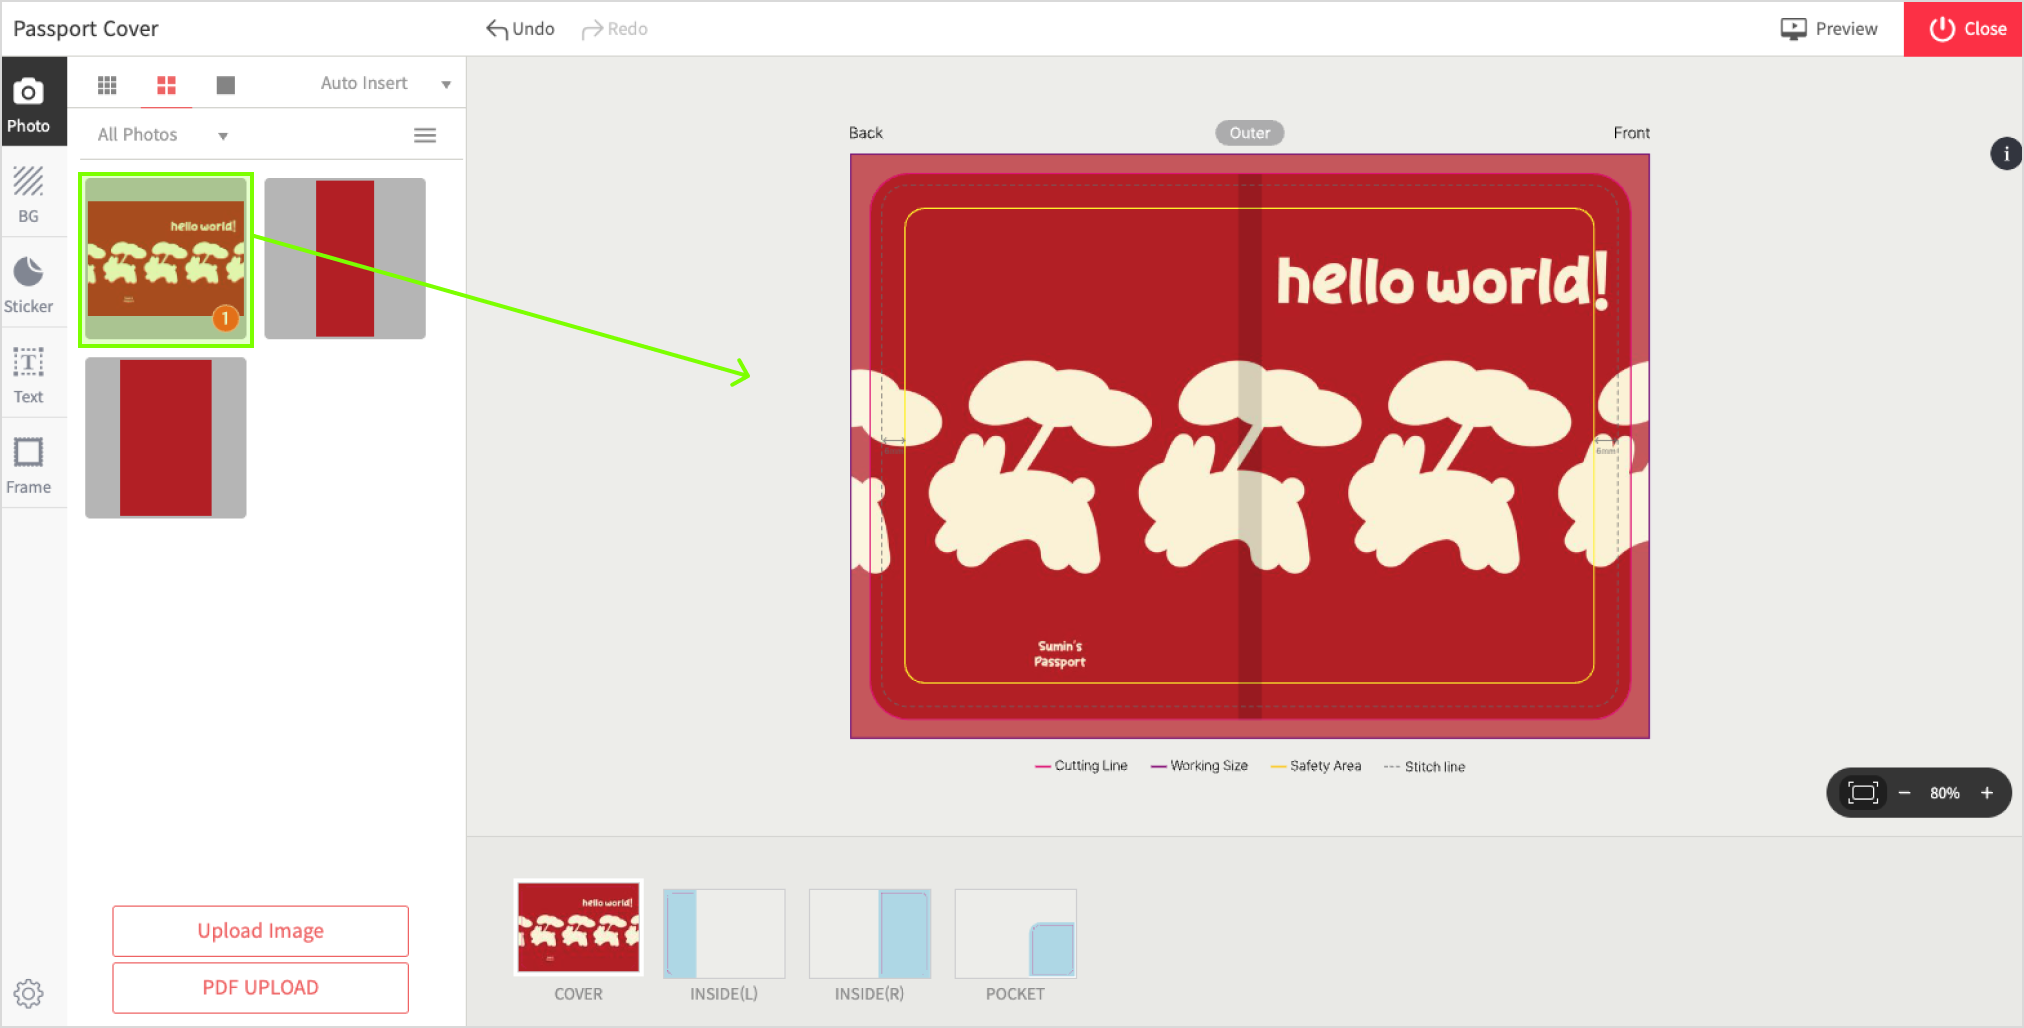
Task: Open the Photo panel in sidebar
Action: click(x=29, y=103)
